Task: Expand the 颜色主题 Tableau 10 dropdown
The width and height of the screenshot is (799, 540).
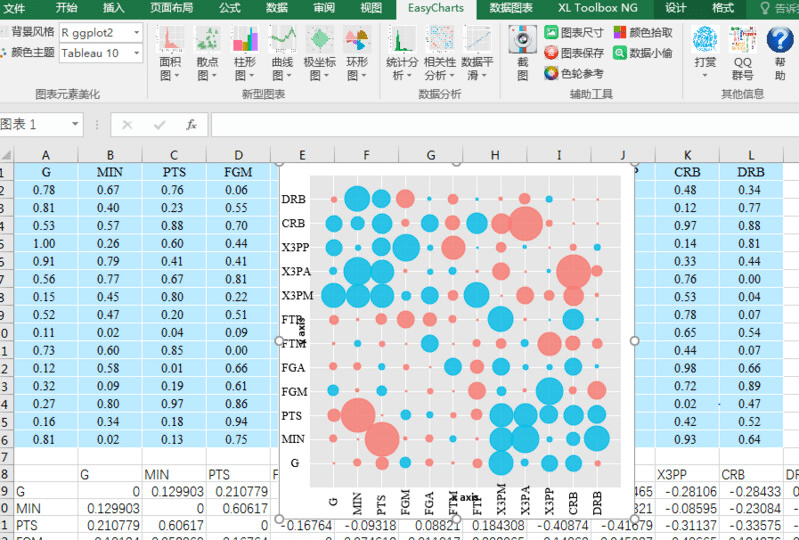Action: point(137,53)
